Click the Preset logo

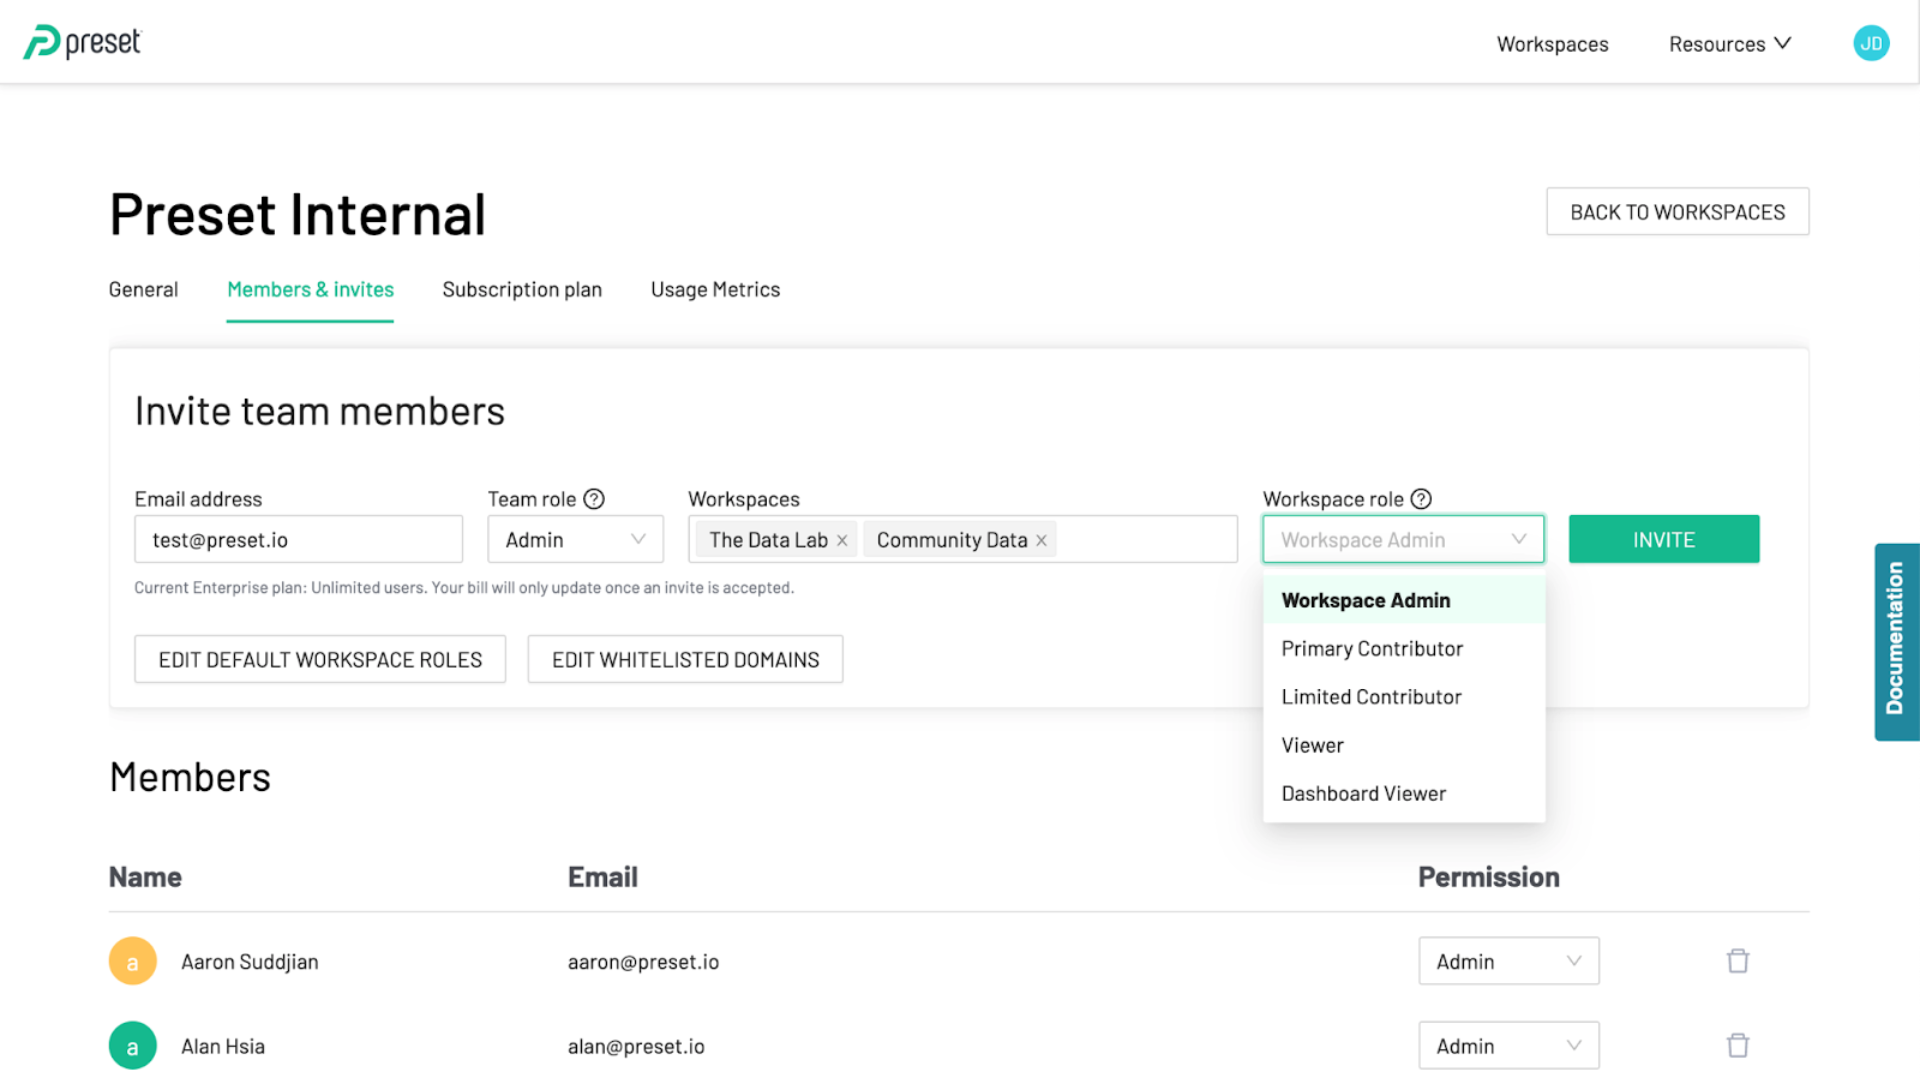click(82, 43)
